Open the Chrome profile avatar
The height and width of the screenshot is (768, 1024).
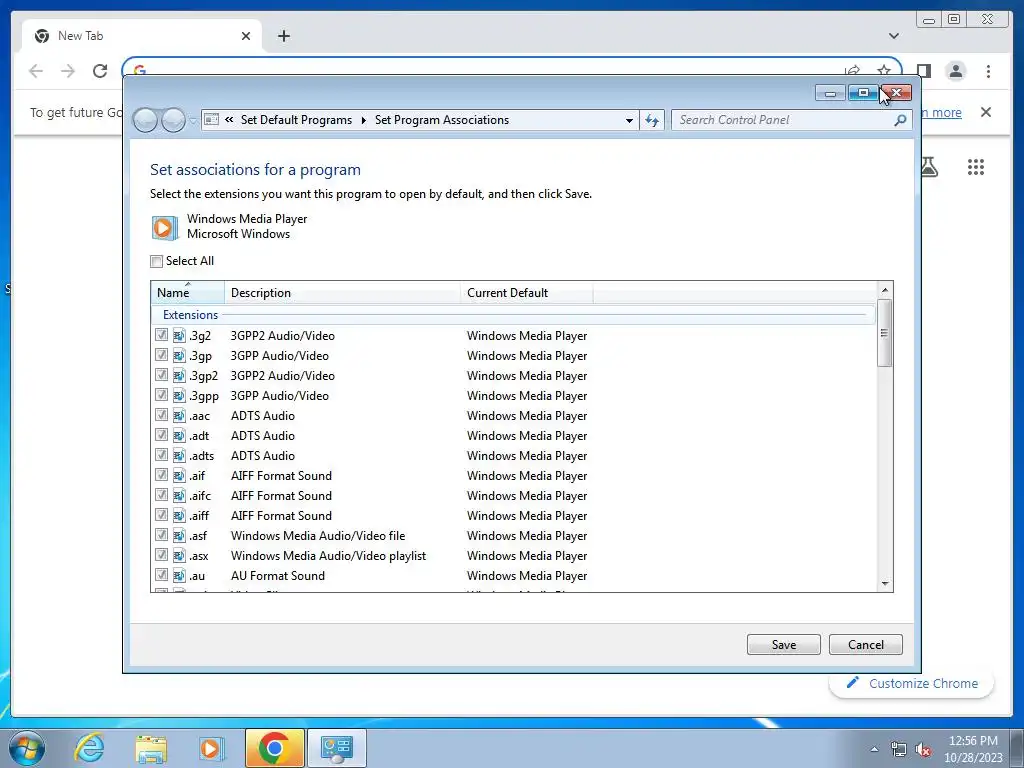point(955,71)
